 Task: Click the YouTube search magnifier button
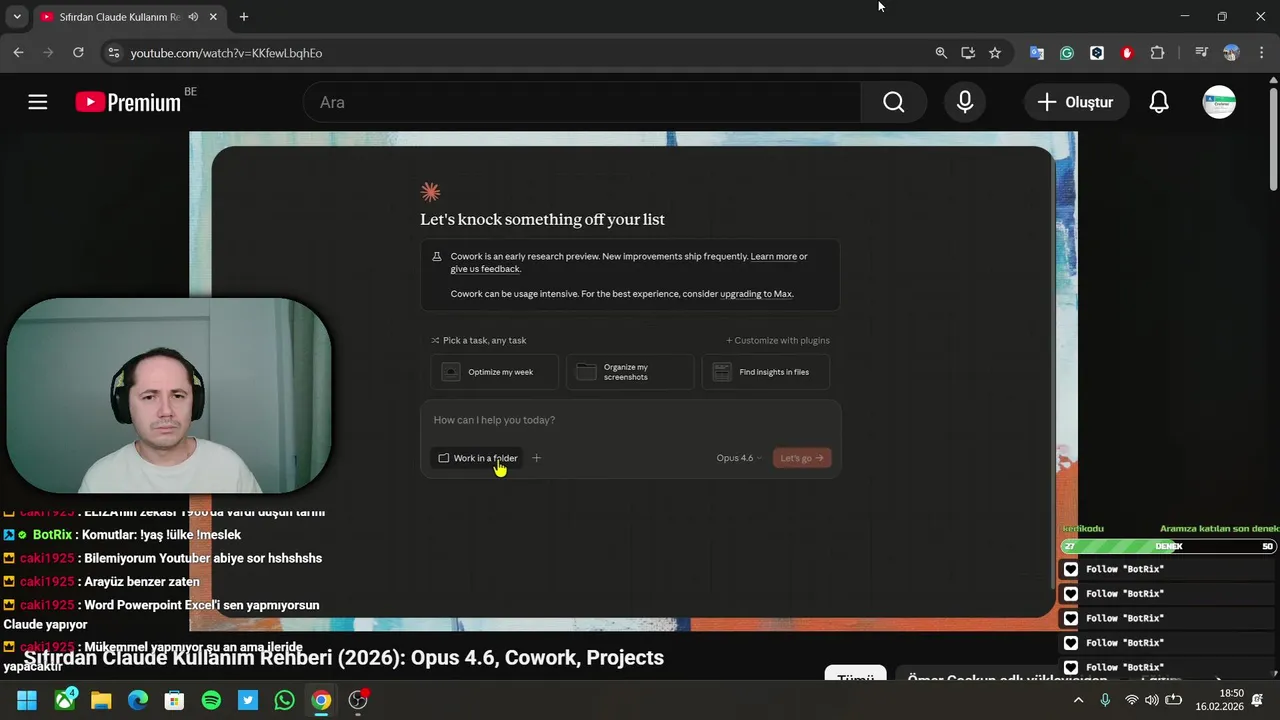[x=893, y=102]
